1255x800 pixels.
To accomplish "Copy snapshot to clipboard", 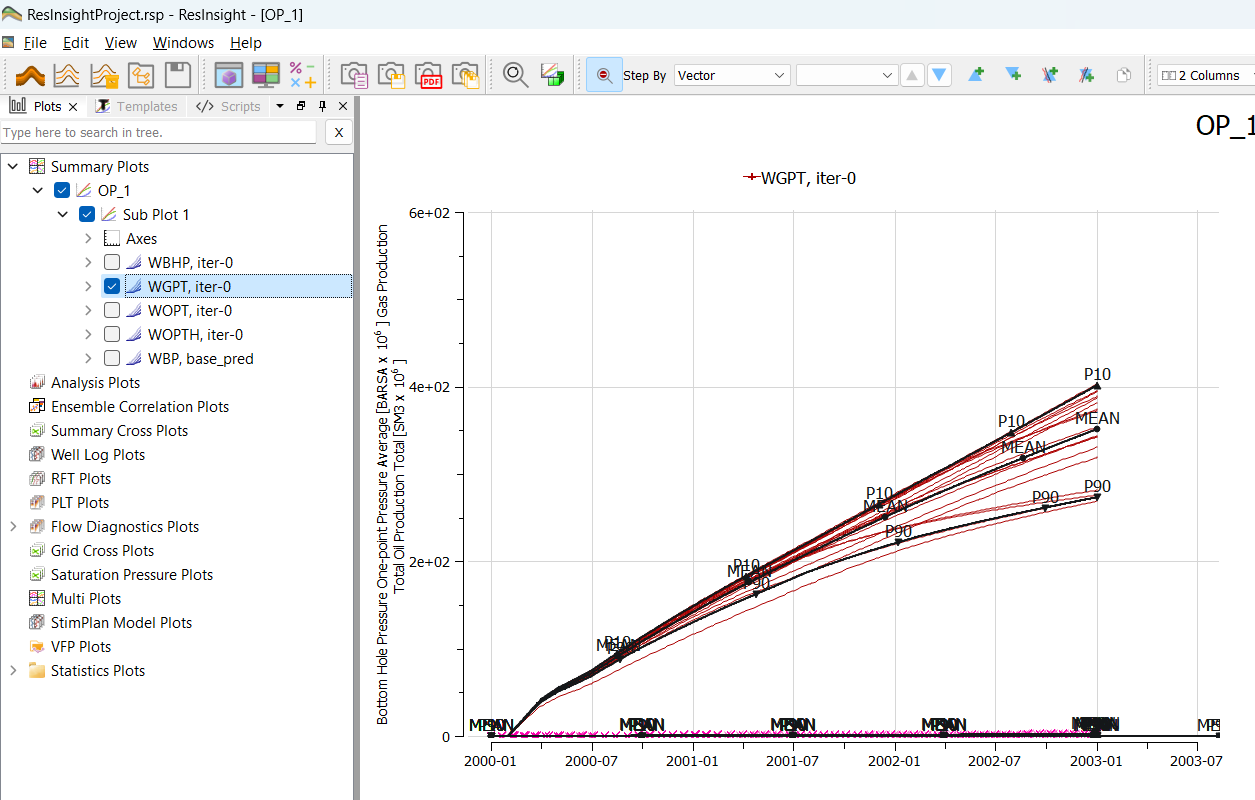I will click(x=354, y=75).
